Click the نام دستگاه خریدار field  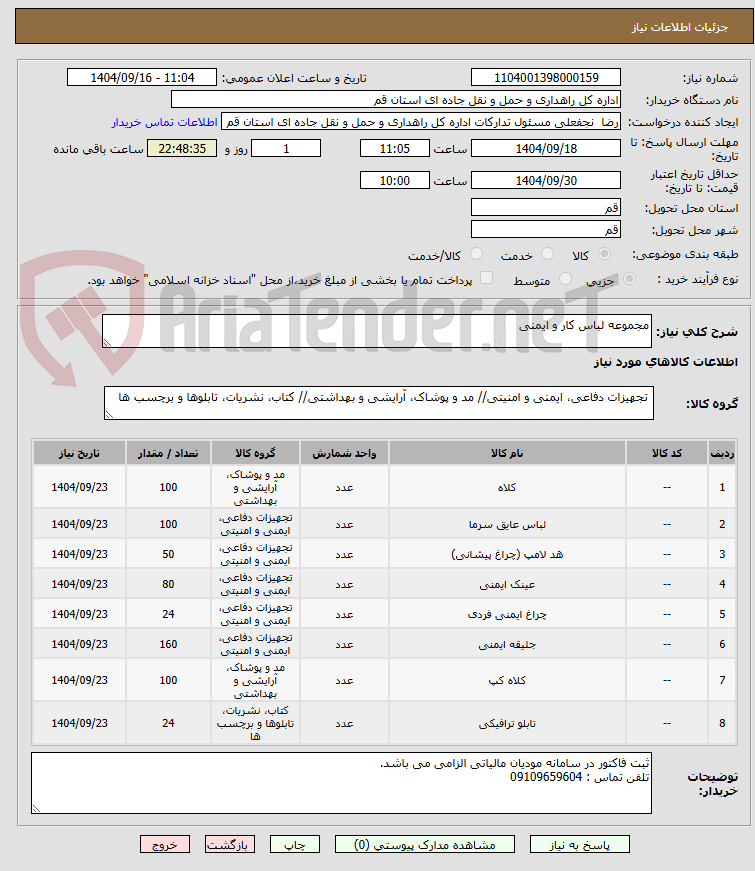point(396,100)
